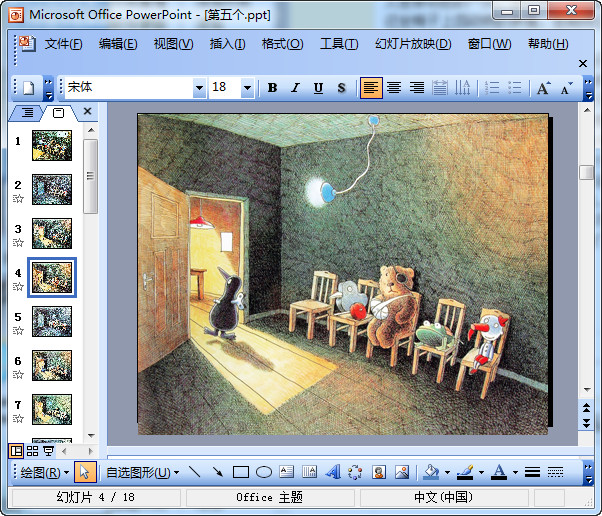Select slide 1 thumbnail
The width and height of the screenshot is (602, 516).
pos(52,145)
